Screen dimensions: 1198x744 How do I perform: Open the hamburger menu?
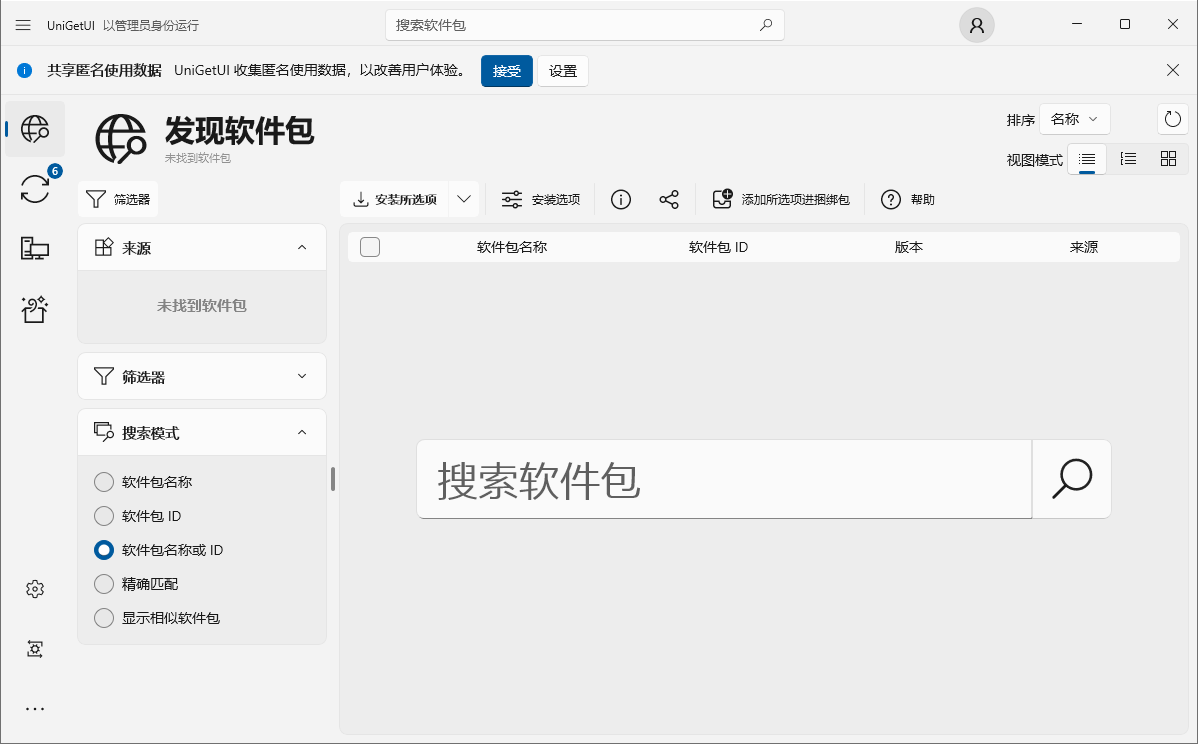click(22, 25)
